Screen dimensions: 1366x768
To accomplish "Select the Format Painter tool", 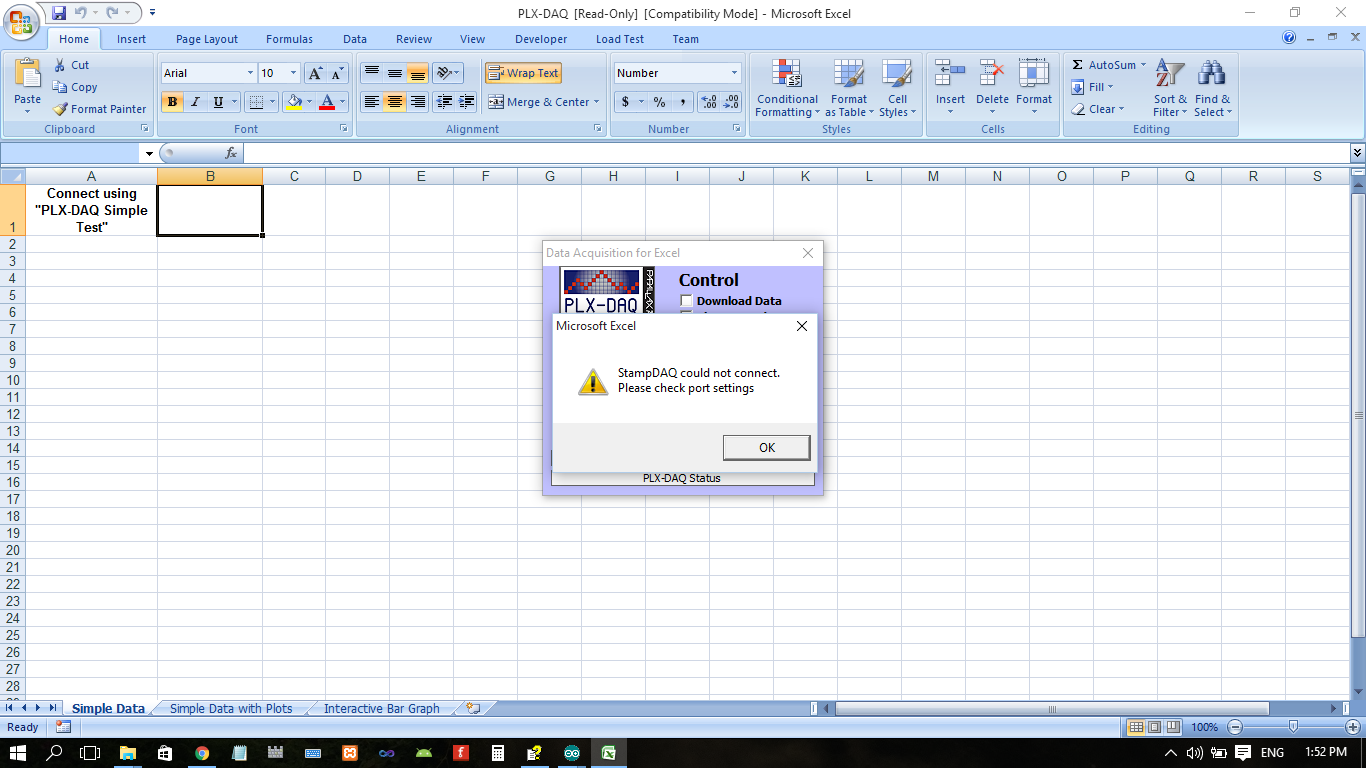I will point(99,108).
